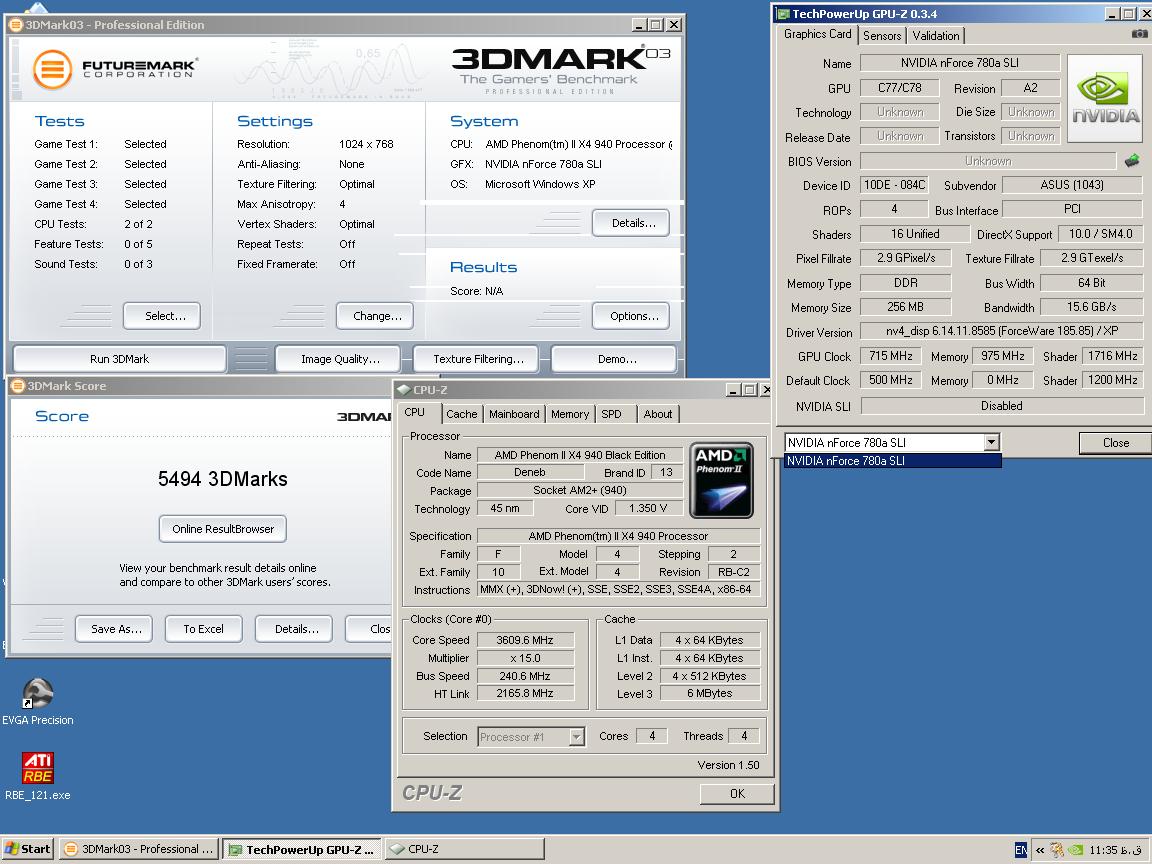The image size is (1152, 864).
Task: Click the BIOS save chip icon in GPU-Z
Action: pos(1132,160)
